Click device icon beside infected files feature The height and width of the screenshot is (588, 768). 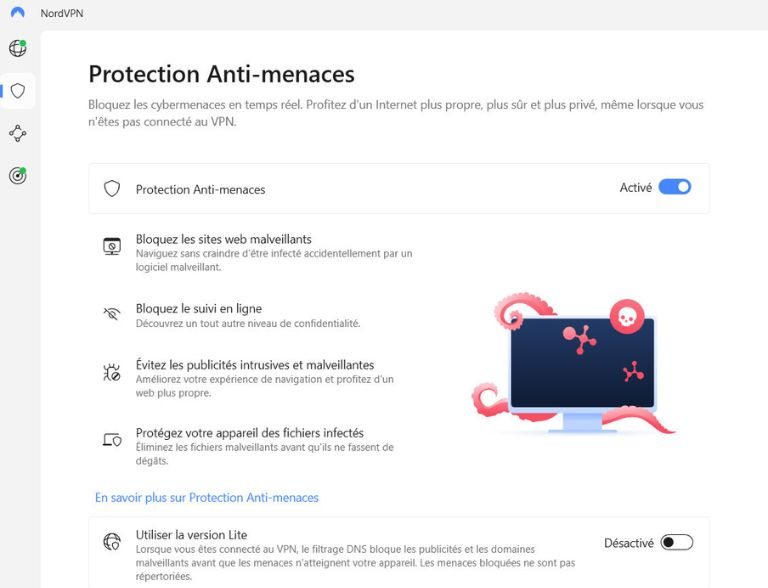coord(112,439)
